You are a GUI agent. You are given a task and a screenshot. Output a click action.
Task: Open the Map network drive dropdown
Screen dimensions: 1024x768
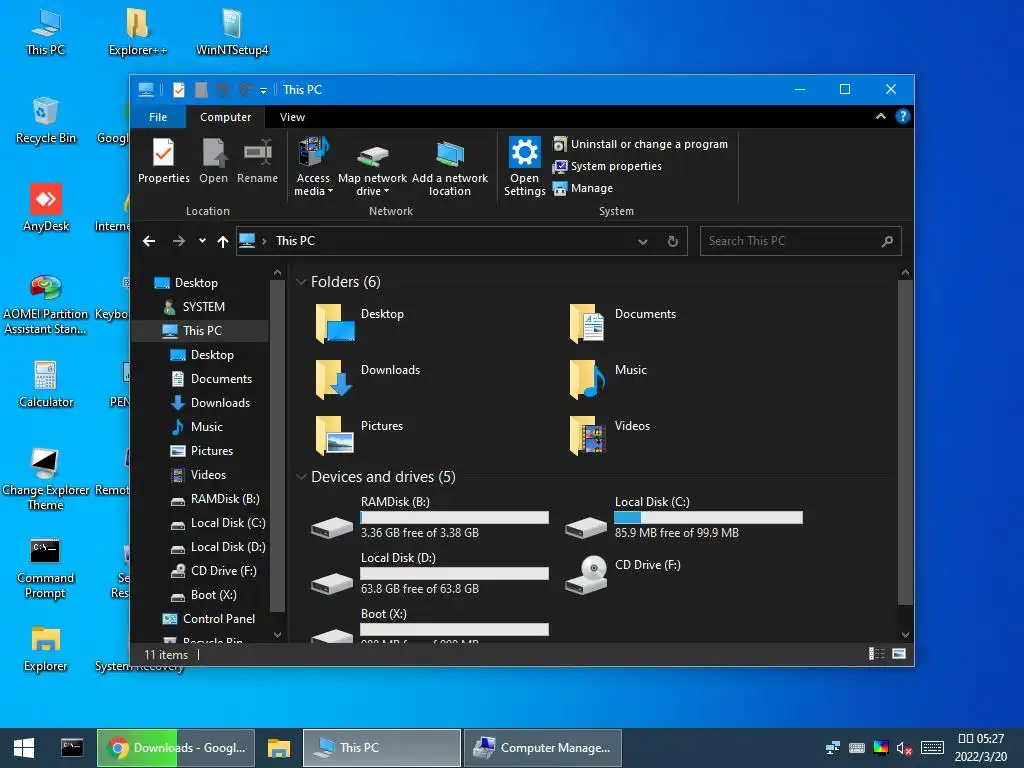(372, 167)
